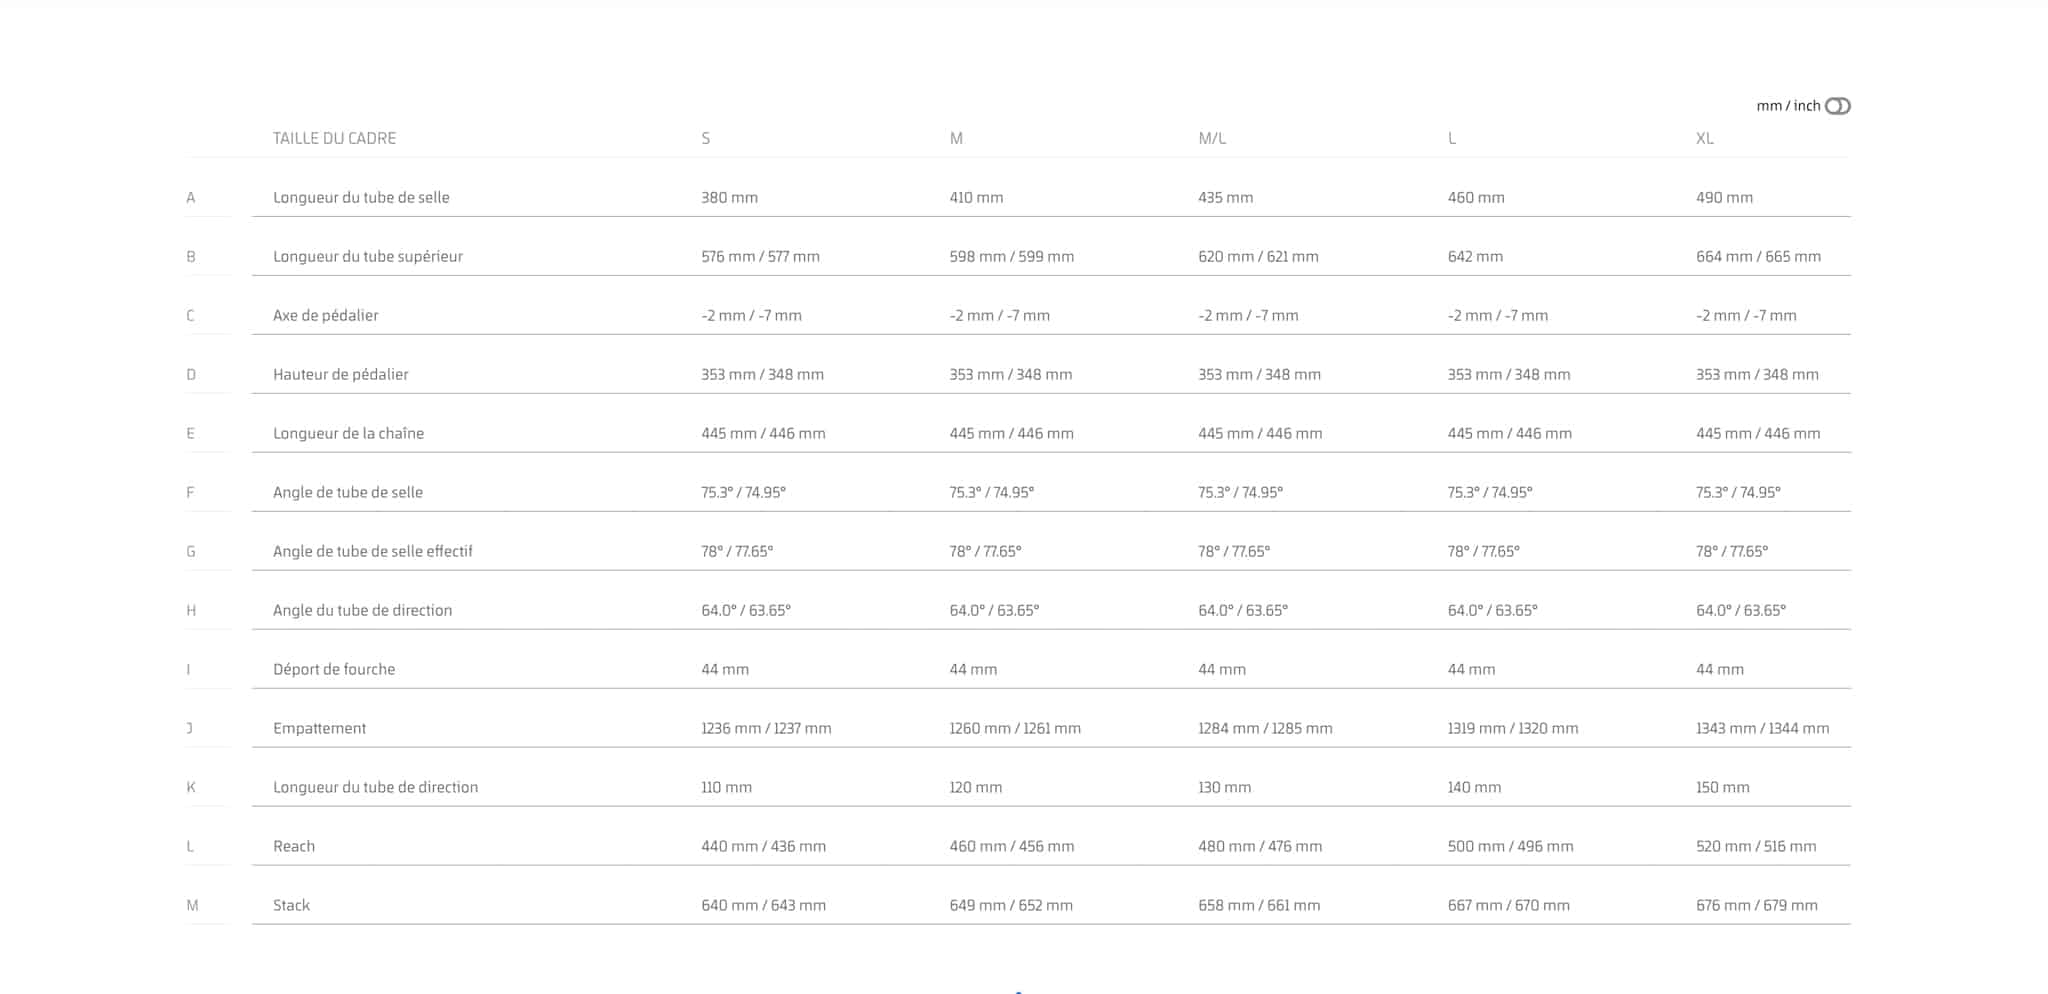Image resolution: width=2048 pixels, height=994 pixels.
Task: Select the 1260 mm / 1261 mm wheelbase value
Action: (1015, 728)
